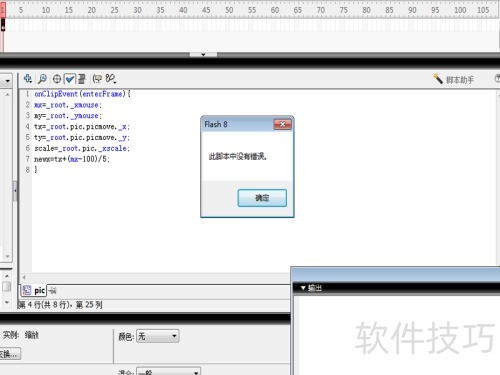Click frame 50 on the timeline ruler
The width and height of the screenshot is (500, 375).
pos(229,10)
